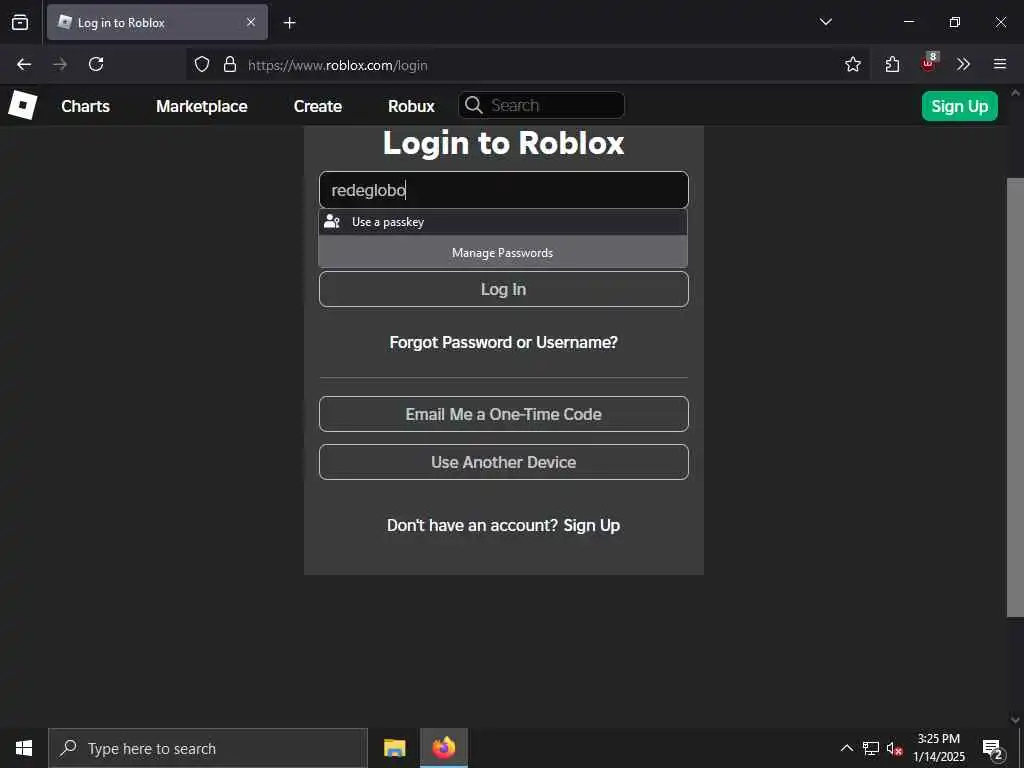The width and height of the screenshot is (1024, 768).
Task: Focus the Roblox Search field
Action: pos(541,105)
